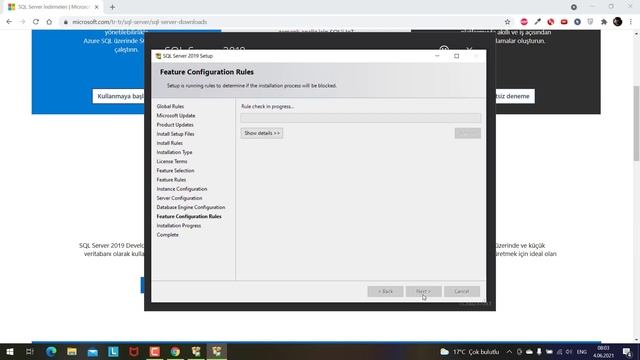Click the gray shield extension icon

pos(590,22)
